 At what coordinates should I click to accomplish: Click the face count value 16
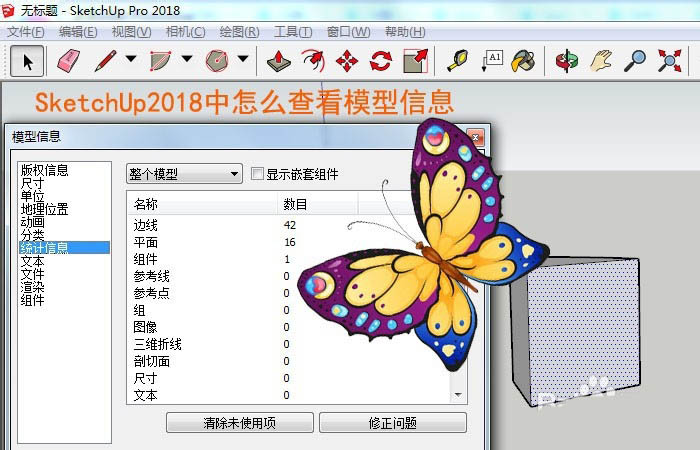(x=290, y=242)
